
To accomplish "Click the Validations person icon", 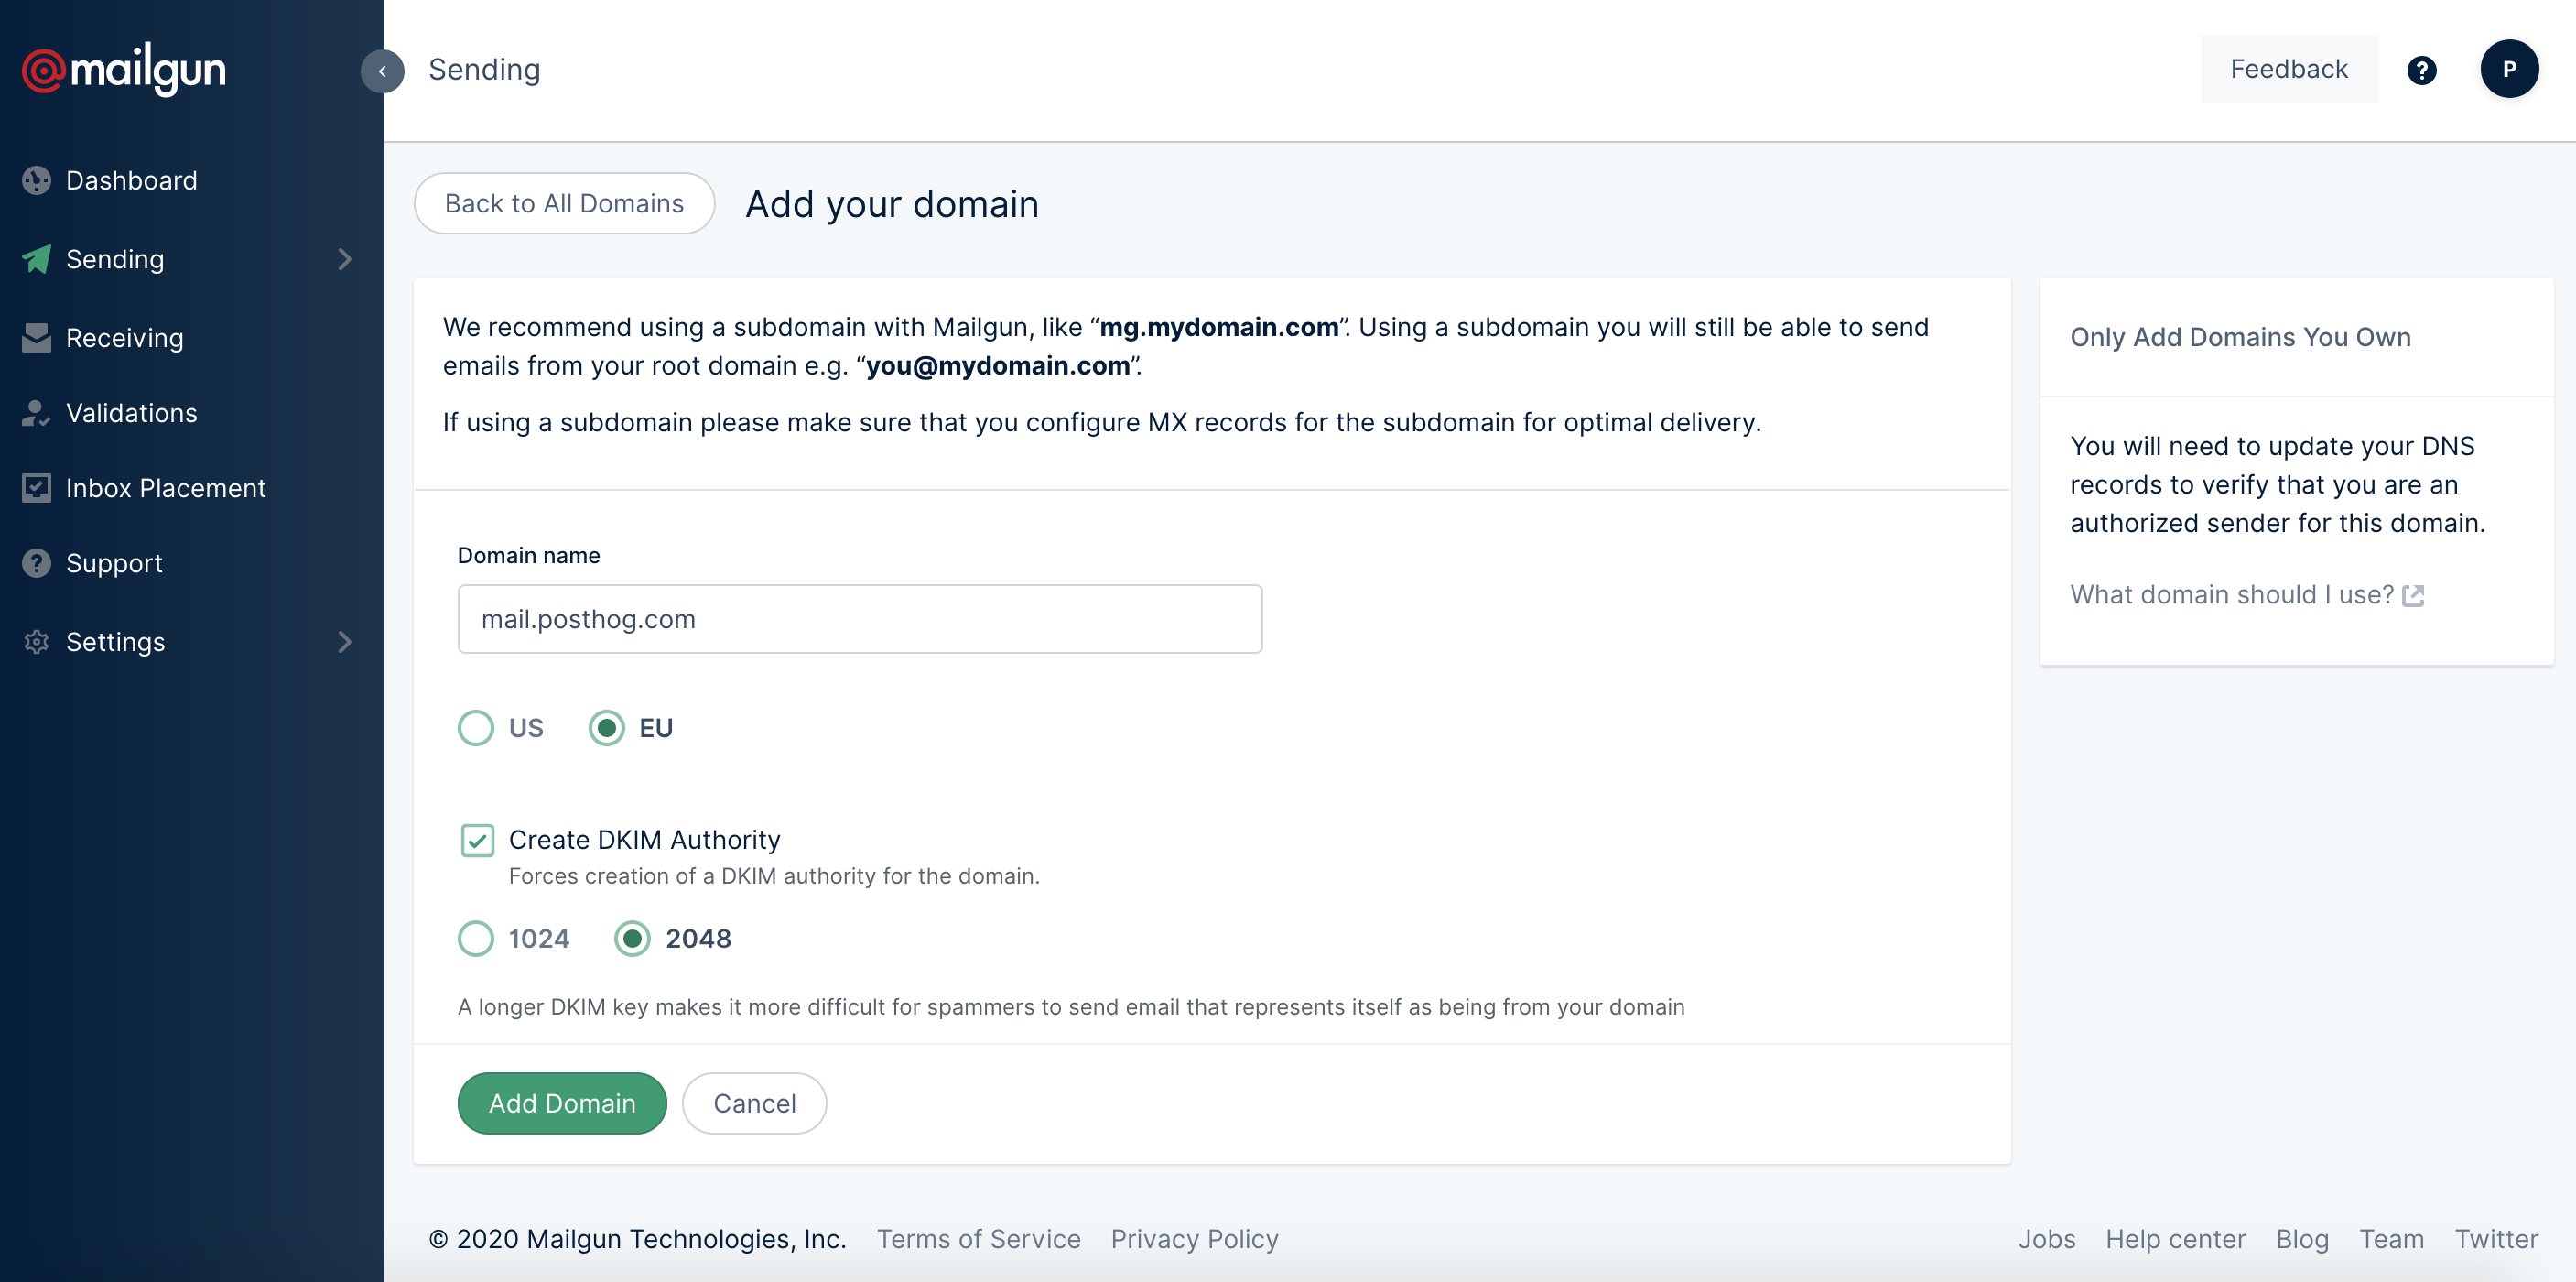I will pyautogui.click(x=37, y=413).
